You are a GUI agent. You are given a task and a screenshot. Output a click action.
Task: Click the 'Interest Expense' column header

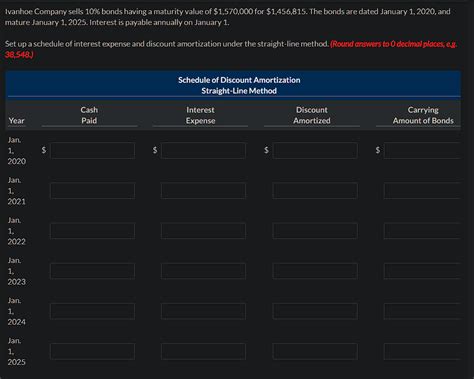200,115
